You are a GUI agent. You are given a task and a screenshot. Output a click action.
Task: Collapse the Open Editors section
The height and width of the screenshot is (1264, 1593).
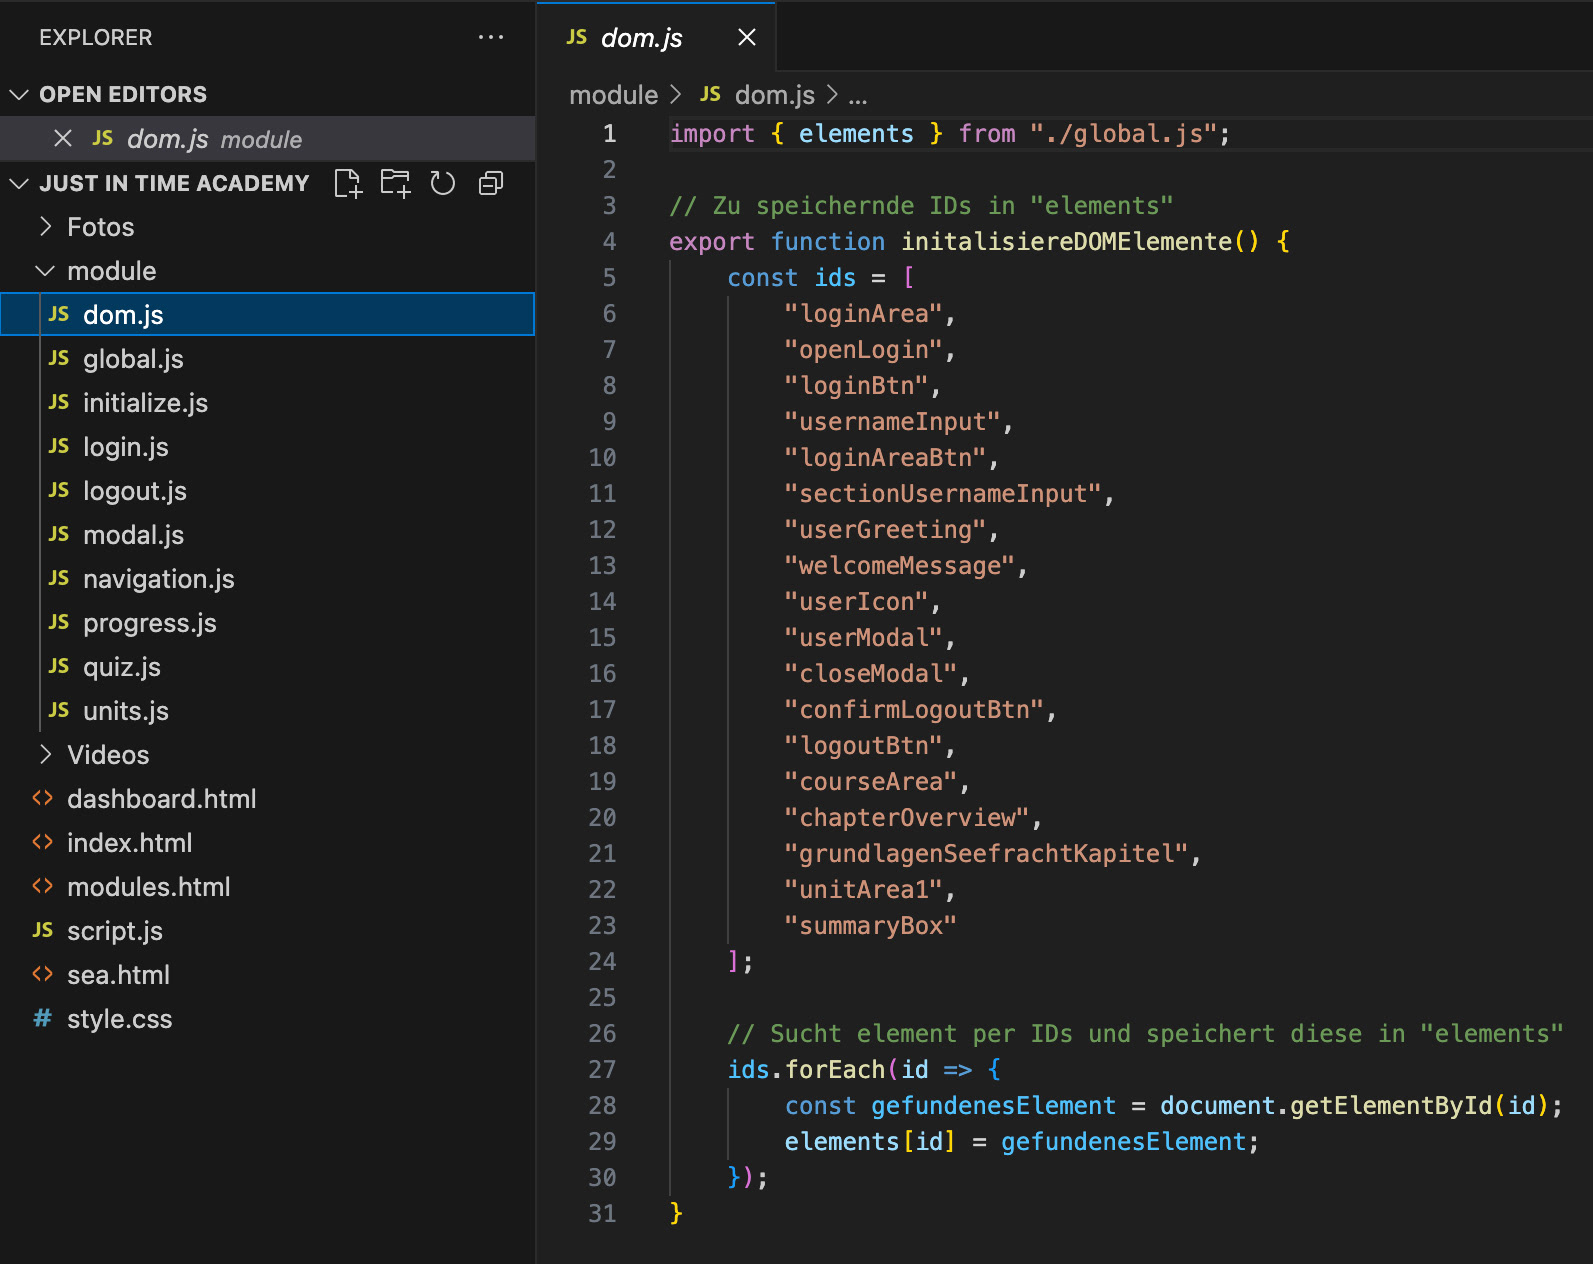(18, 94)
